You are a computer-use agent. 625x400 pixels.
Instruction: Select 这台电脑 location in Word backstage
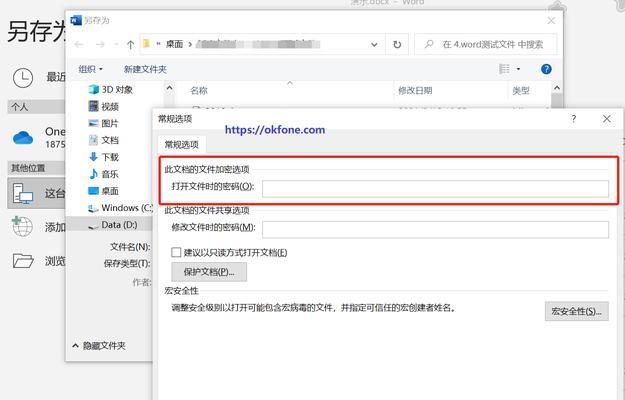tap(37, 193)
